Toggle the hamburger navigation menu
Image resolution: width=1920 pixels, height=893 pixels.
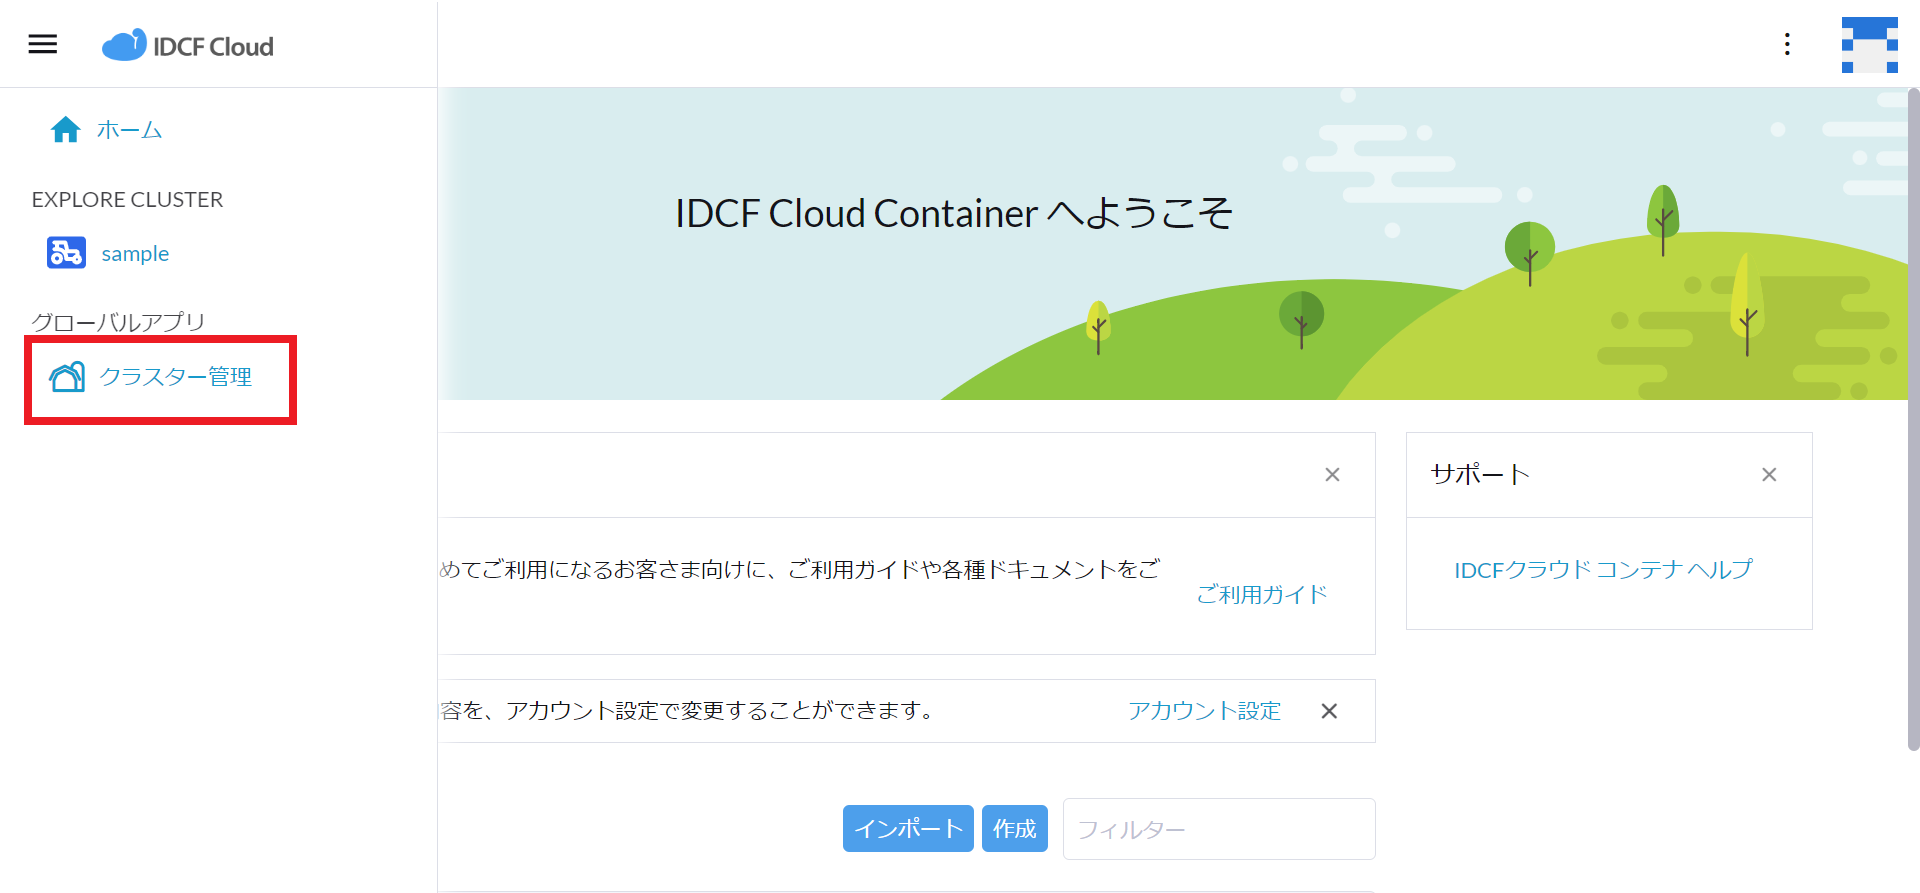[42, 44]
